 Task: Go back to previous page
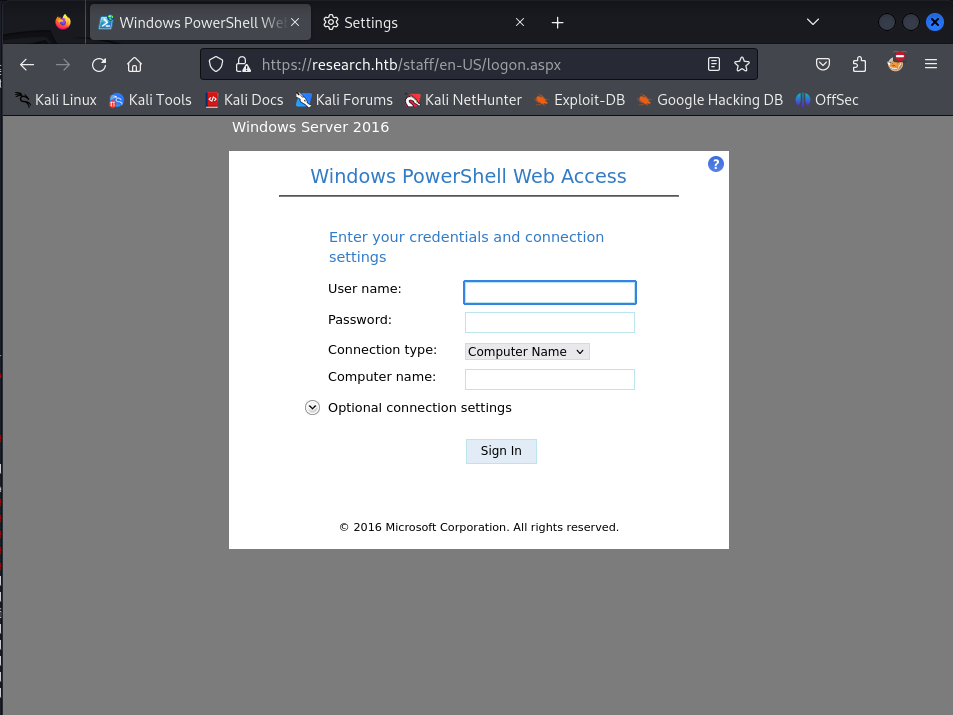point(27,64)
